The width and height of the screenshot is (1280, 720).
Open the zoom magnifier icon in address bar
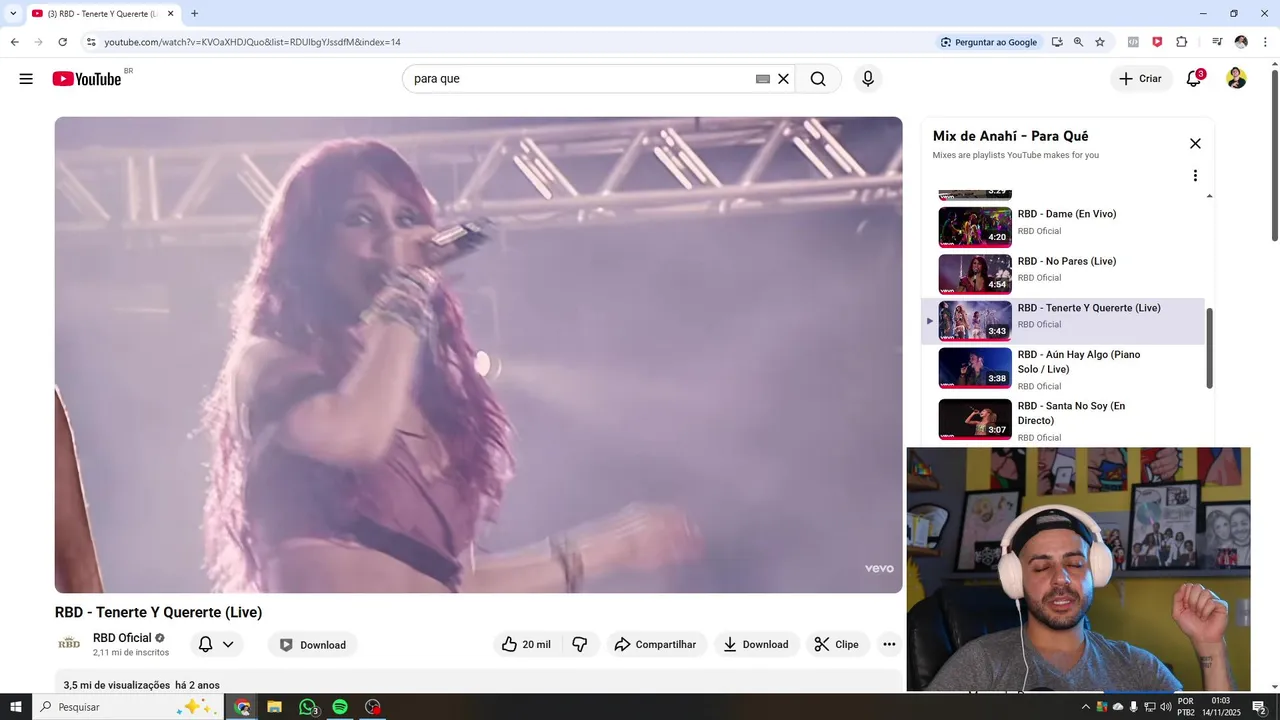point(1078,42)
